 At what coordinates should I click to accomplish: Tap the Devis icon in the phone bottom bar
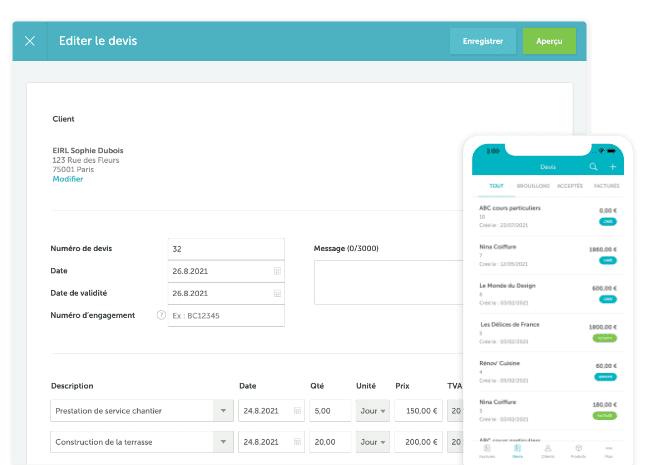[x=517, y=451]
